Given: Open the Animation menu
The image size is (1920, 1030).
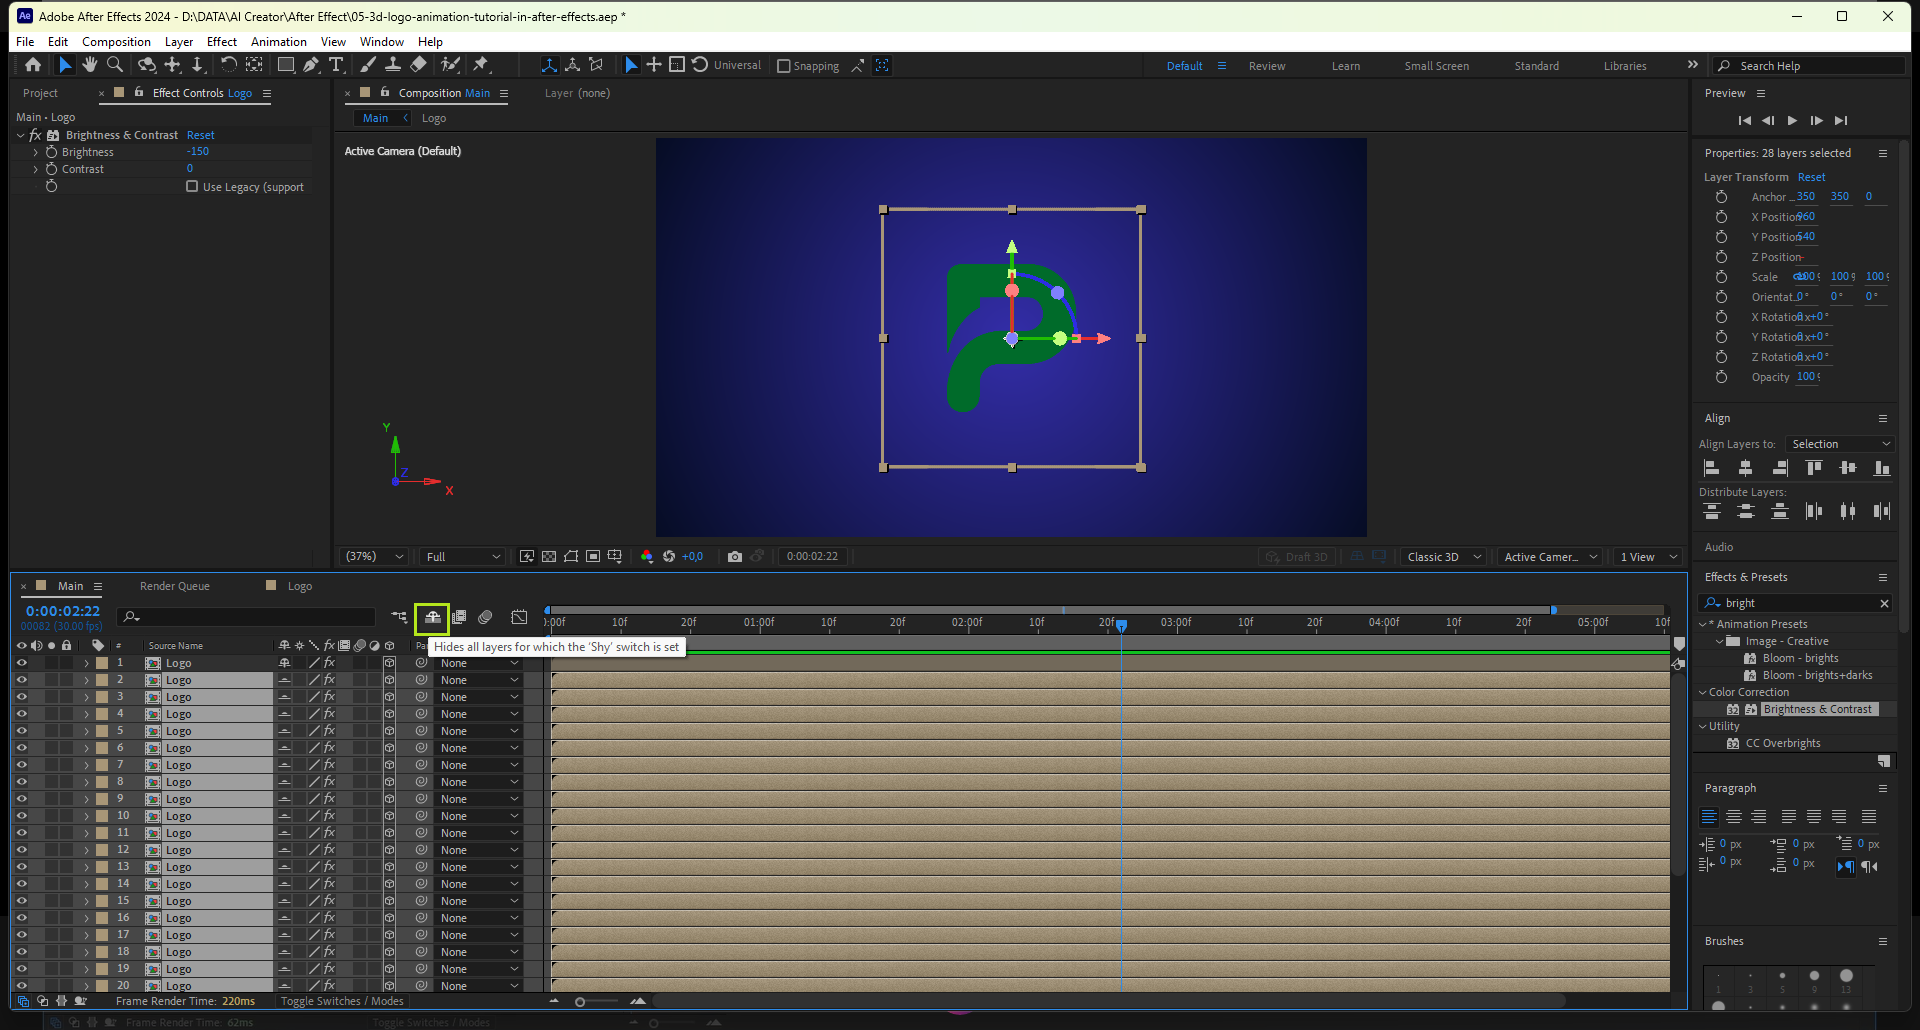Looking at the screenshot, I should [278, 42].
